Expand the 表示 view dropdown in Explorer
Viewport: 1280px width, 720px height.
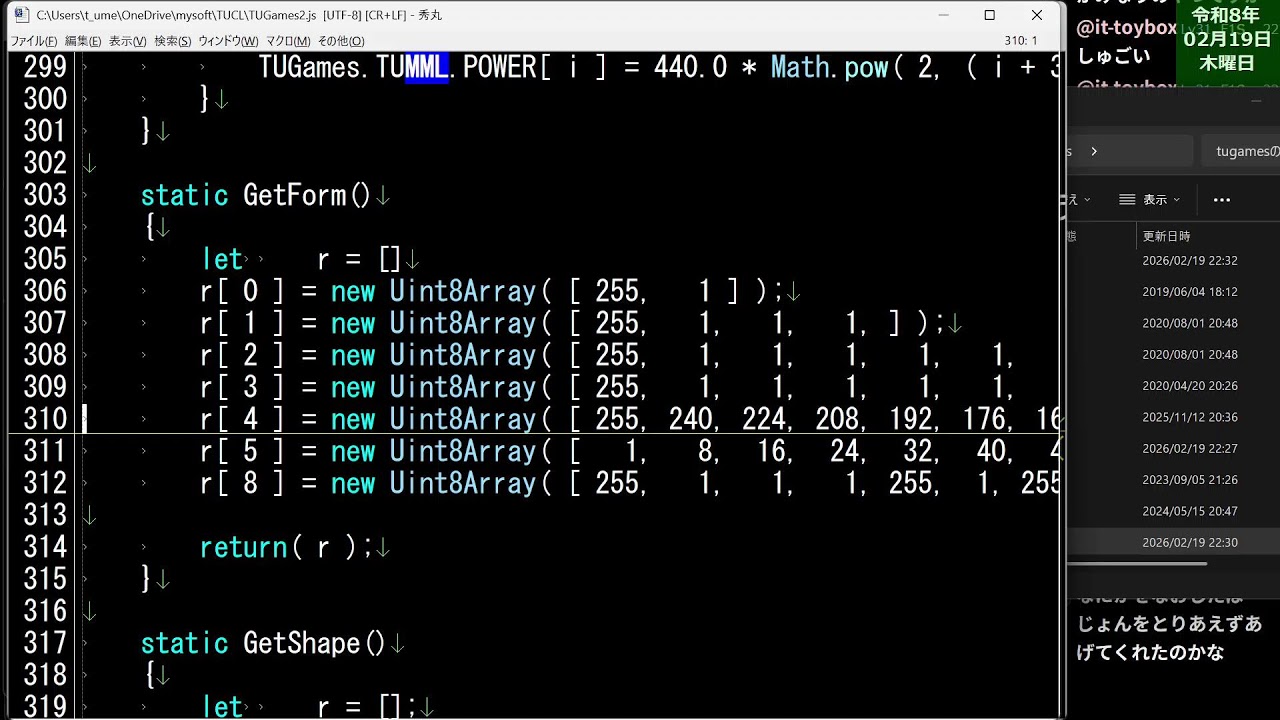click(1149, 200)
